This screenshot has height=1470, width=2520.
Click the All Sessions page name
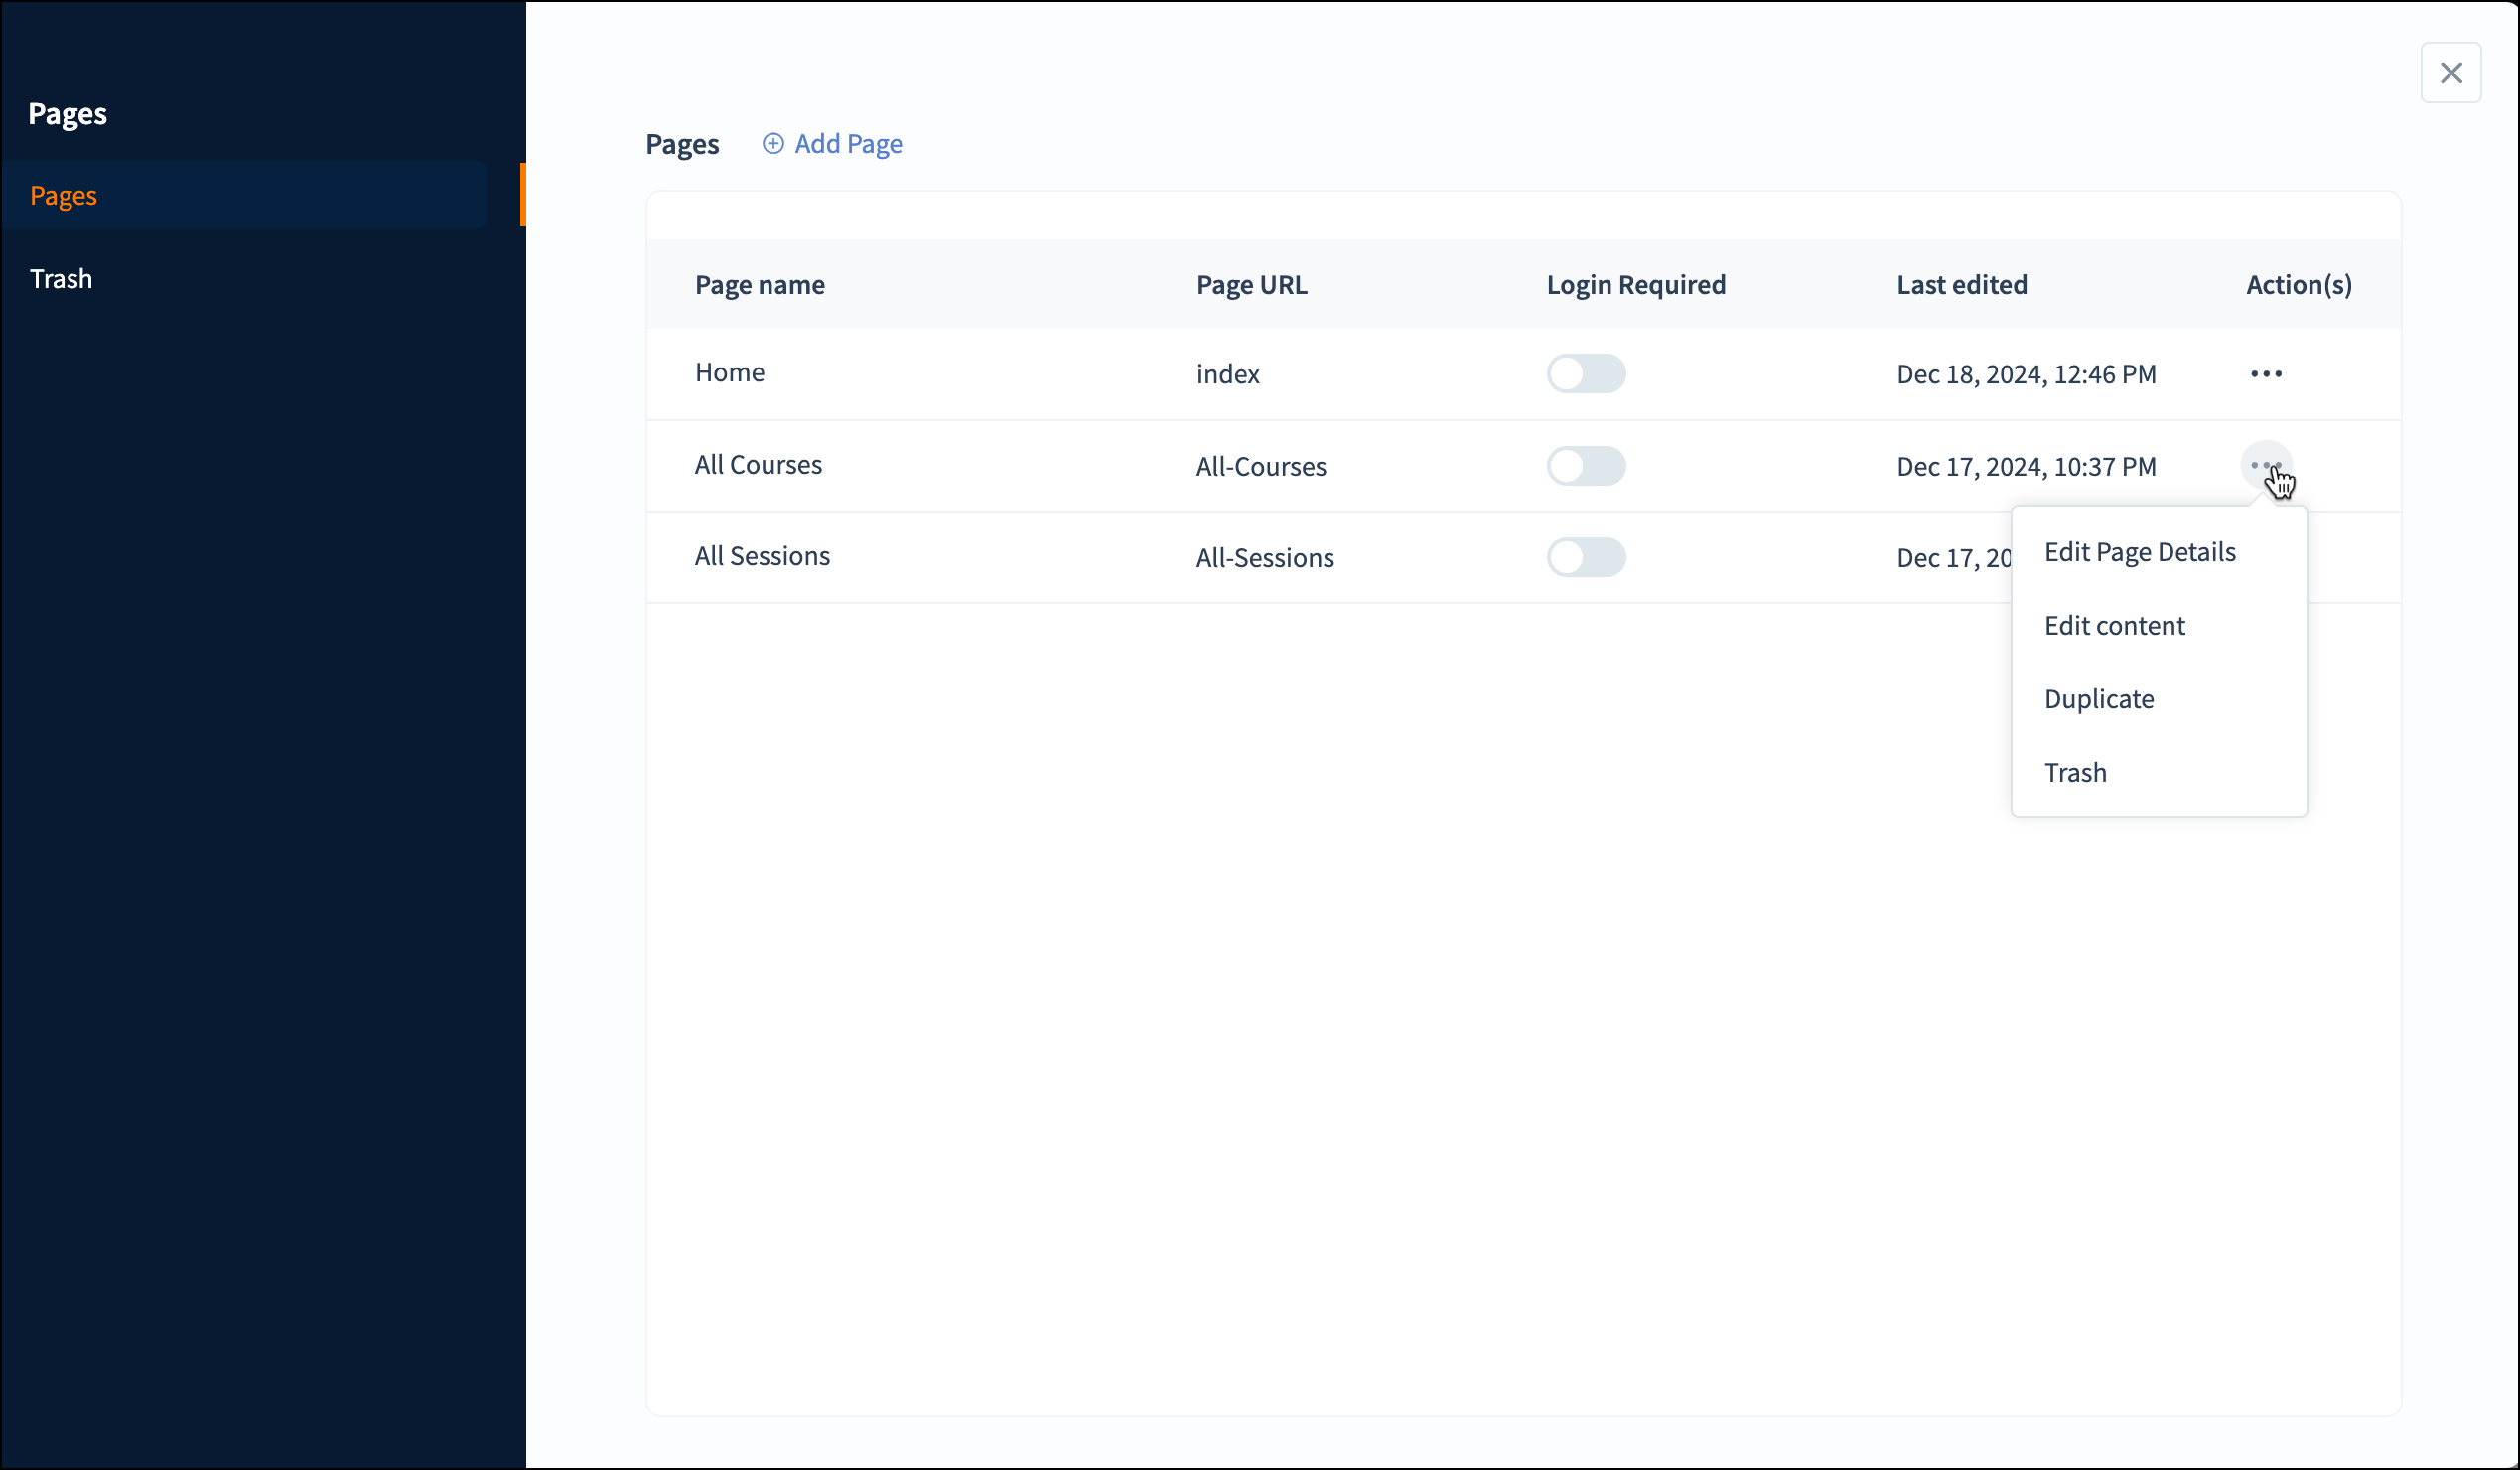click(x=762, y=556)
